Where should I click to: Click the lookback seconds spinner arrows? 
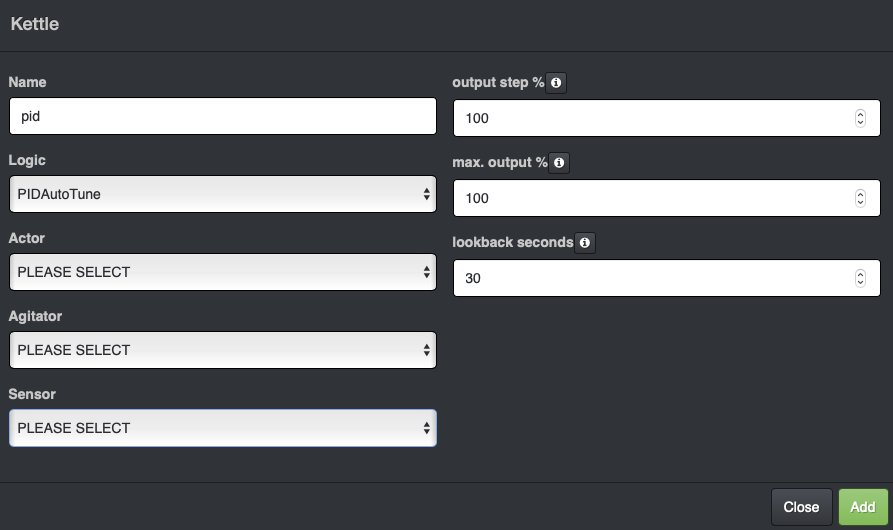click(860, 278)
